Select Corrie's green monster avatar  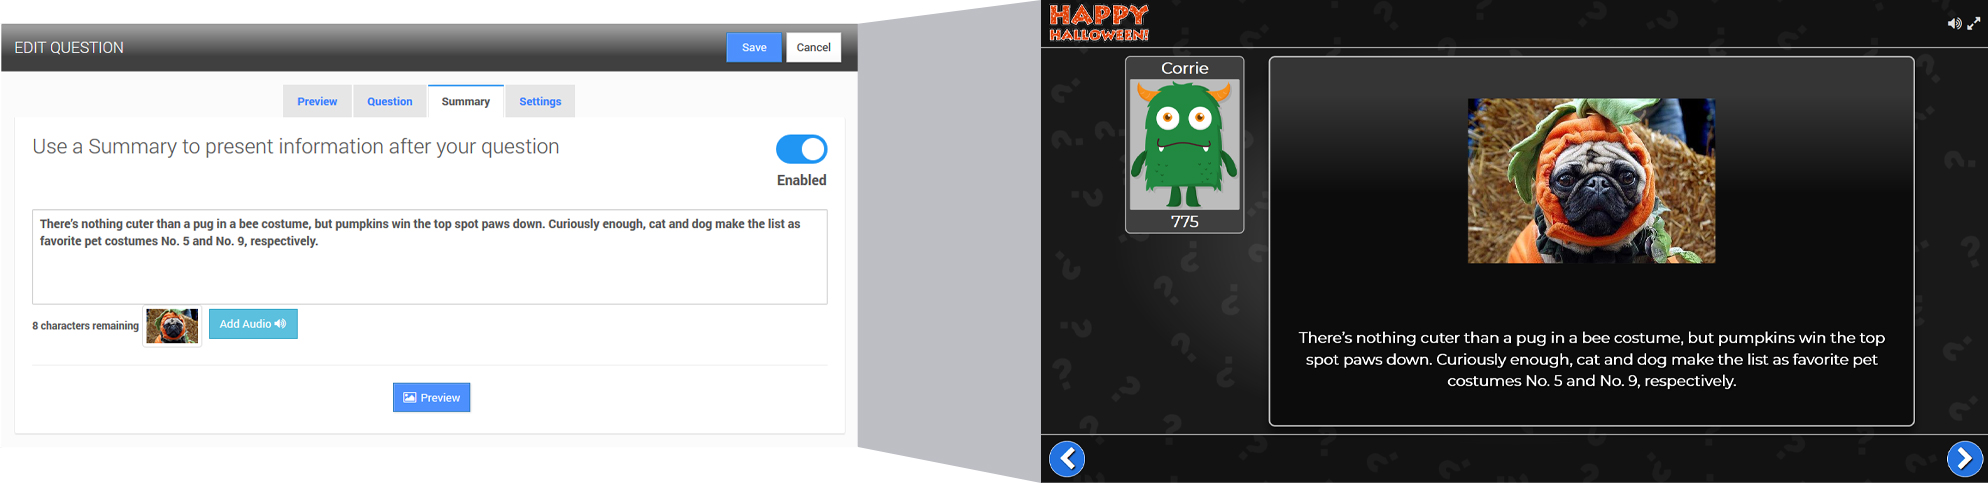[1184, 144]
